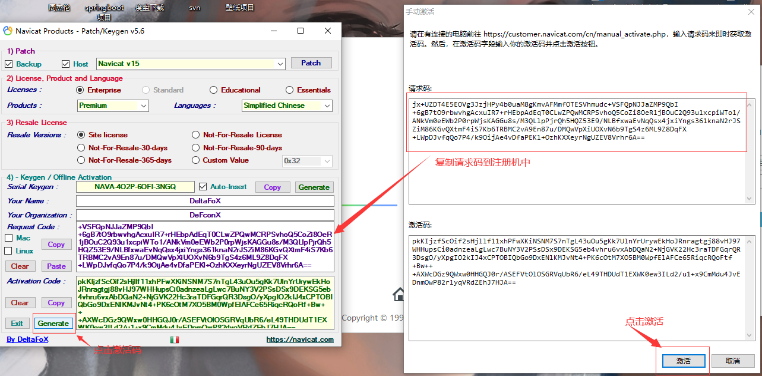Select the Site license radio button

point(81,135)
